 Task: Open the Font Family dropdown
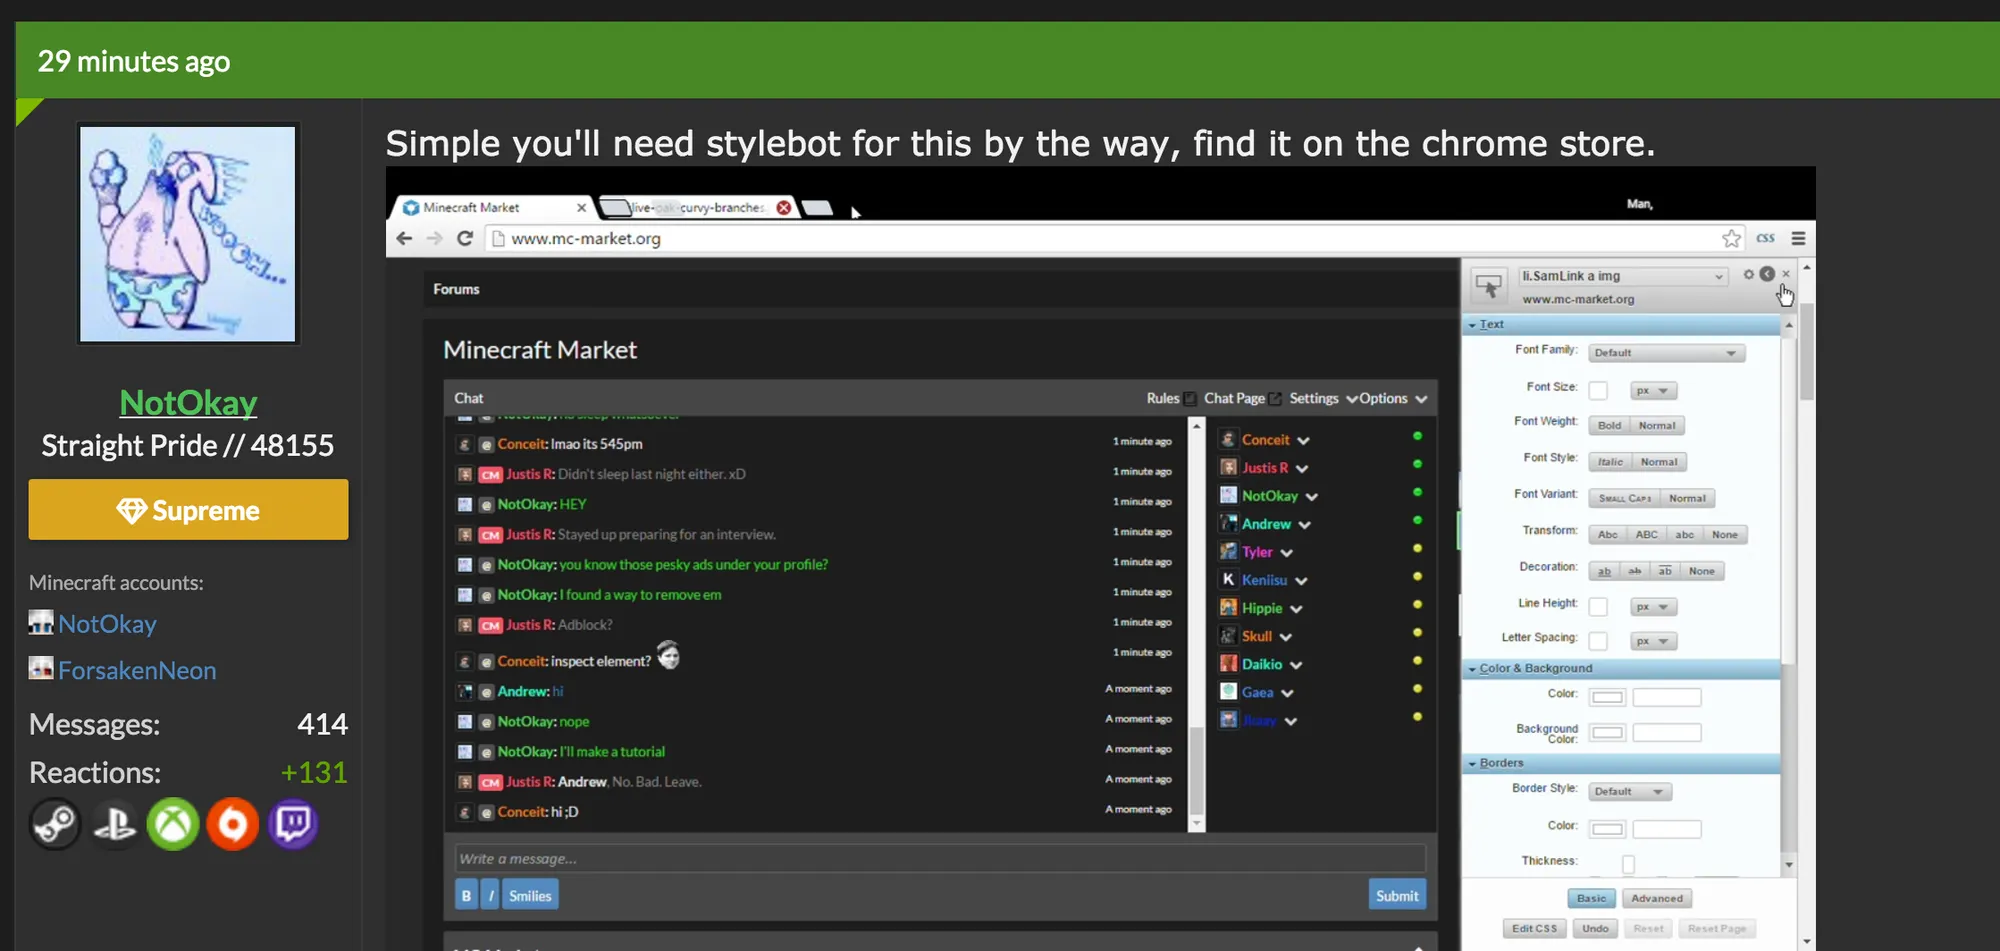coord(1666,353)
